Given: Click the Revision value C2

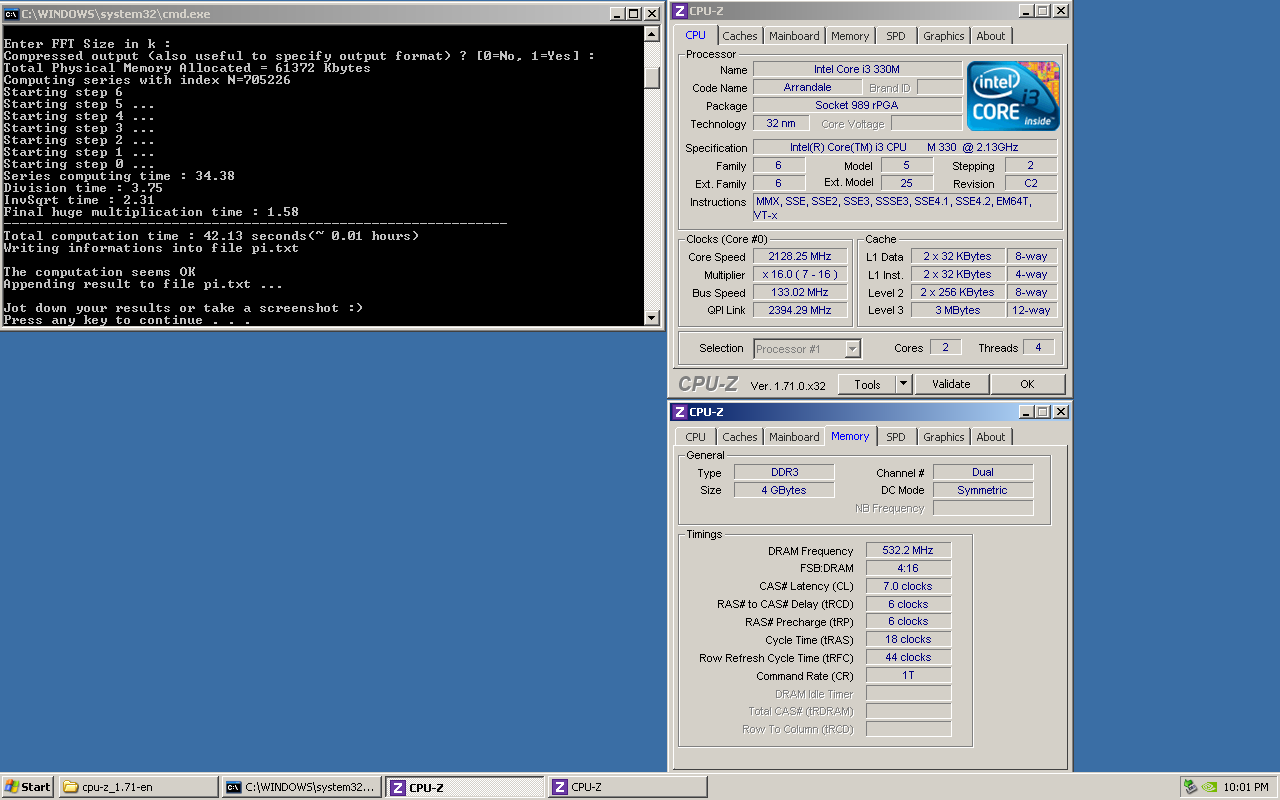Looking at the screenshot, I should point(1031,184).
